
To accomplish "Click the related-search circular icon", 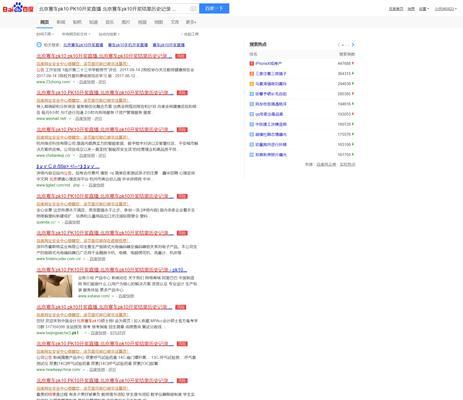I will [x=39, y=45].
